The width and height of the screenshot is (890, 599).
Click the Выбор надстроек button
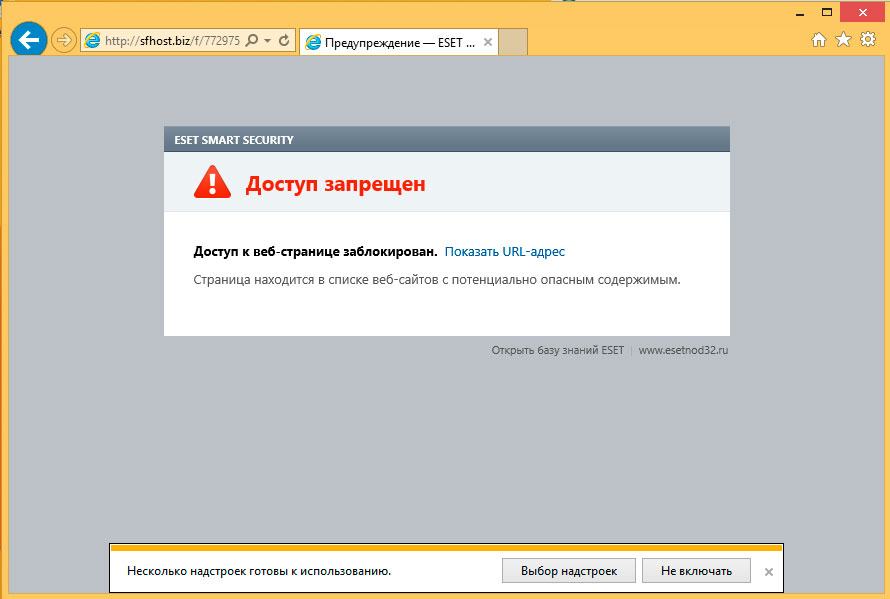569,571
